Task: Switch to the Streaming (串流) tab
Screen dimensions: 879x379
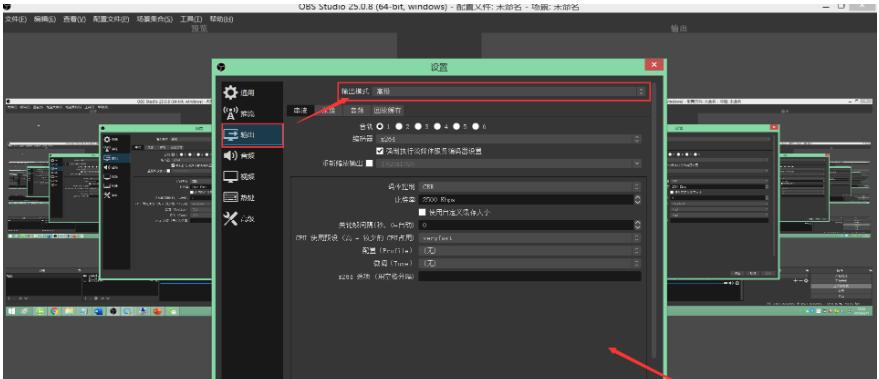Action: pyautogui.click(x=300, y=110)
